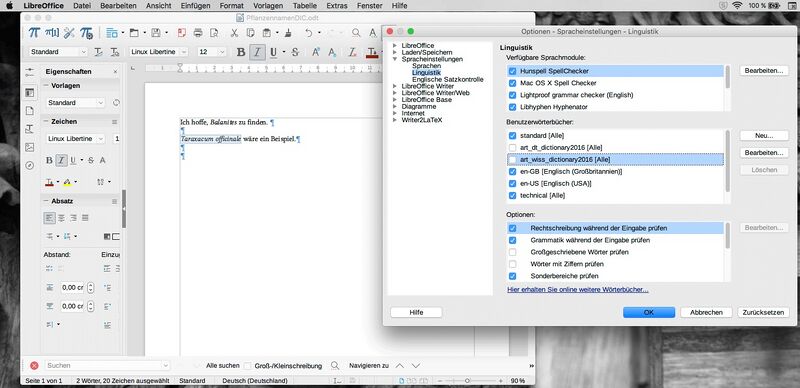
Task: Click Hilfe button in dialog
Action: tap(416, 312)
